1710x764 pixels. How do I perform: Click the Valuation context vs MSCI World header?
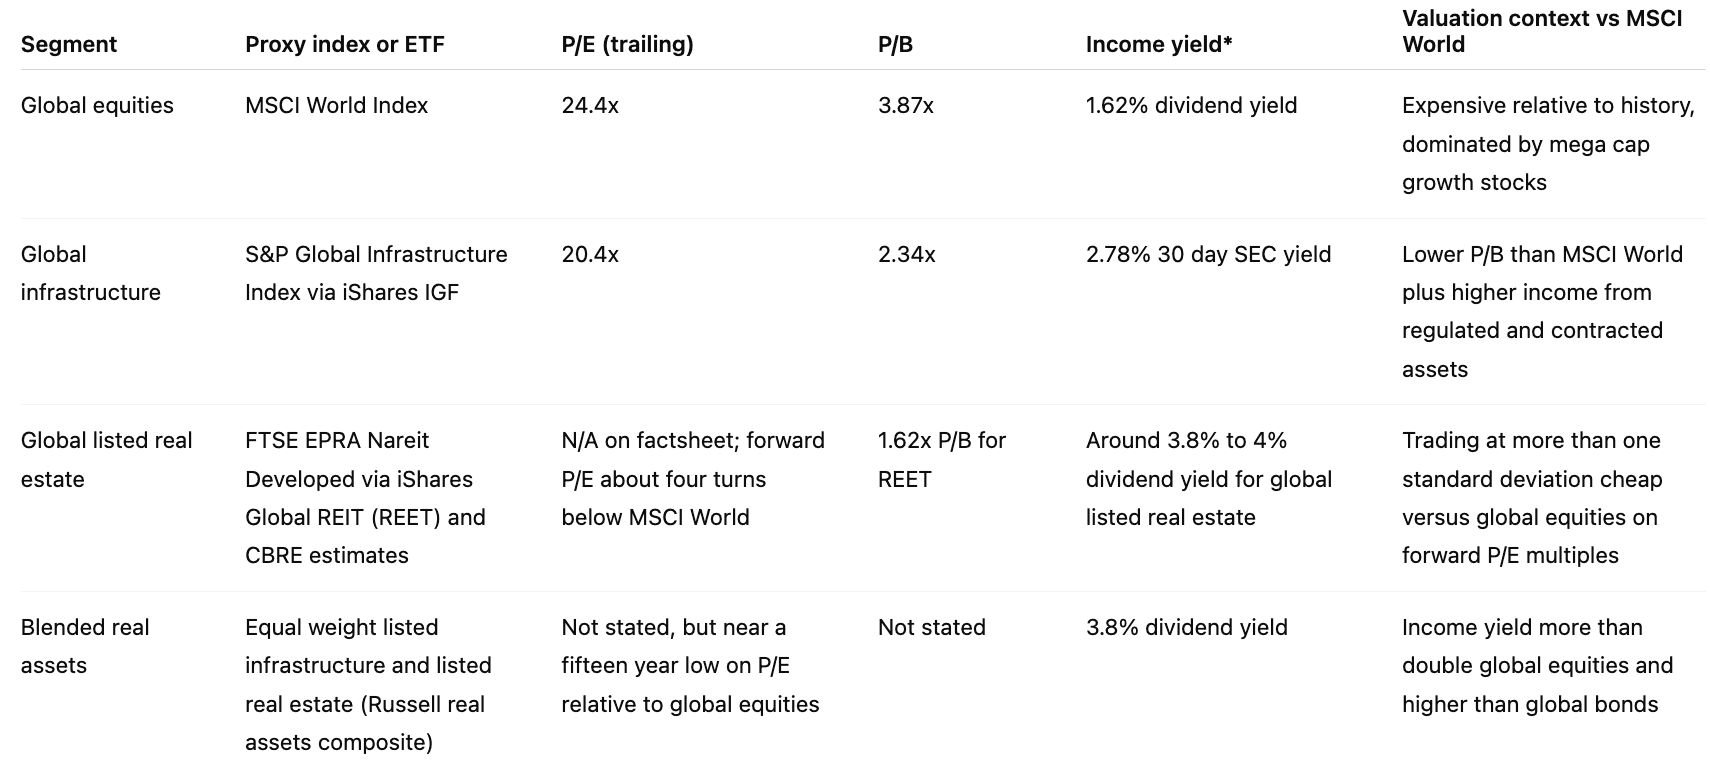click(1541, 31)
